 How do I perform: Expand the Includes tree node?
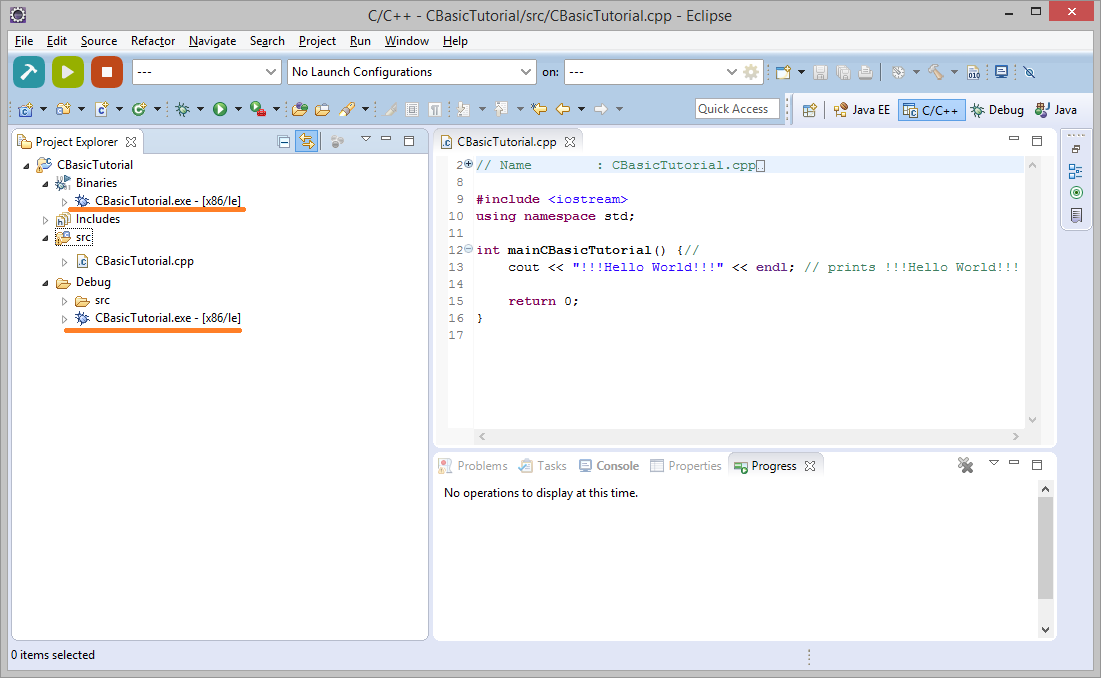(46, 220)
